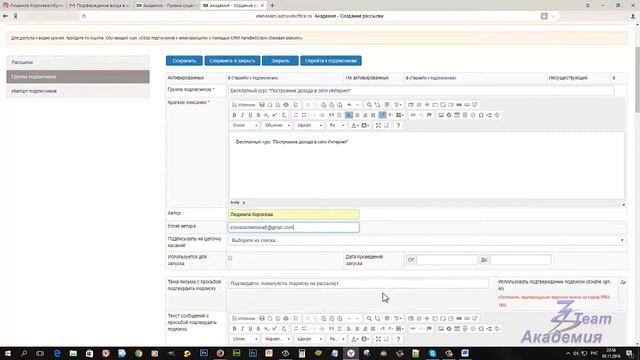This screenshot has height=360, width=640.
Task: Open Windows Start menu
Action: click(7, 353)
